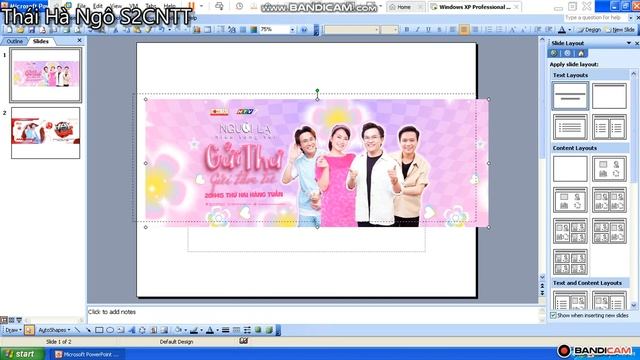640x360 pixels.
Task: Switch to Slide Sorter view button
Action: pyautogui.click(x=11, y=320)
